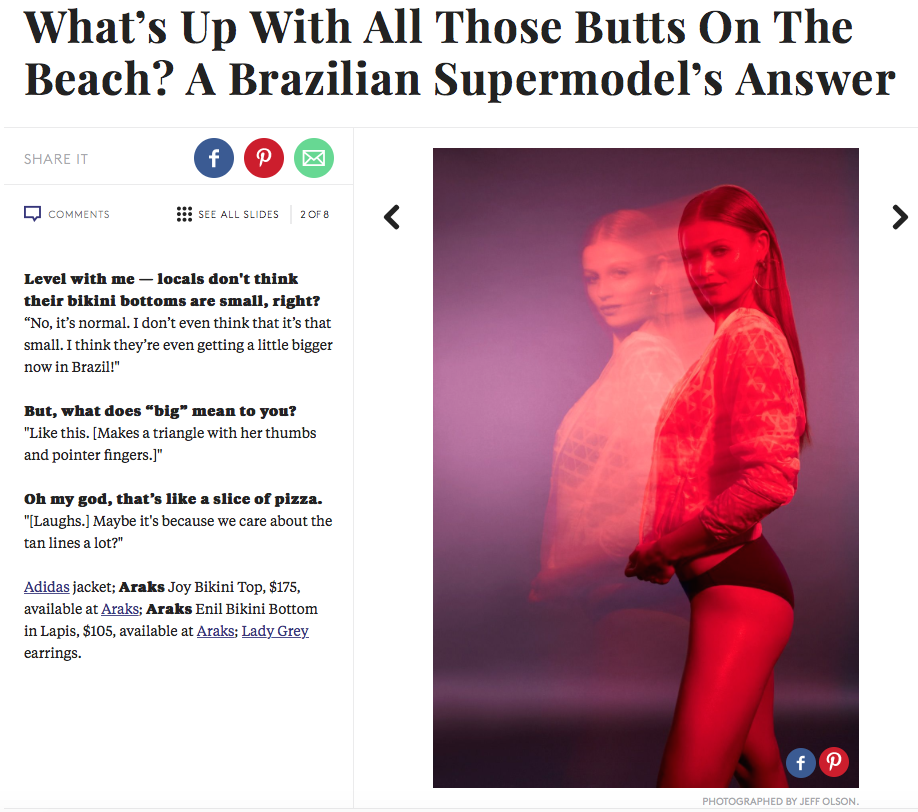Share the photo on Facebook from the image overlay
The width and height of the screenshot is (918, 812).
pyautogui.click(x=800, y=762)
